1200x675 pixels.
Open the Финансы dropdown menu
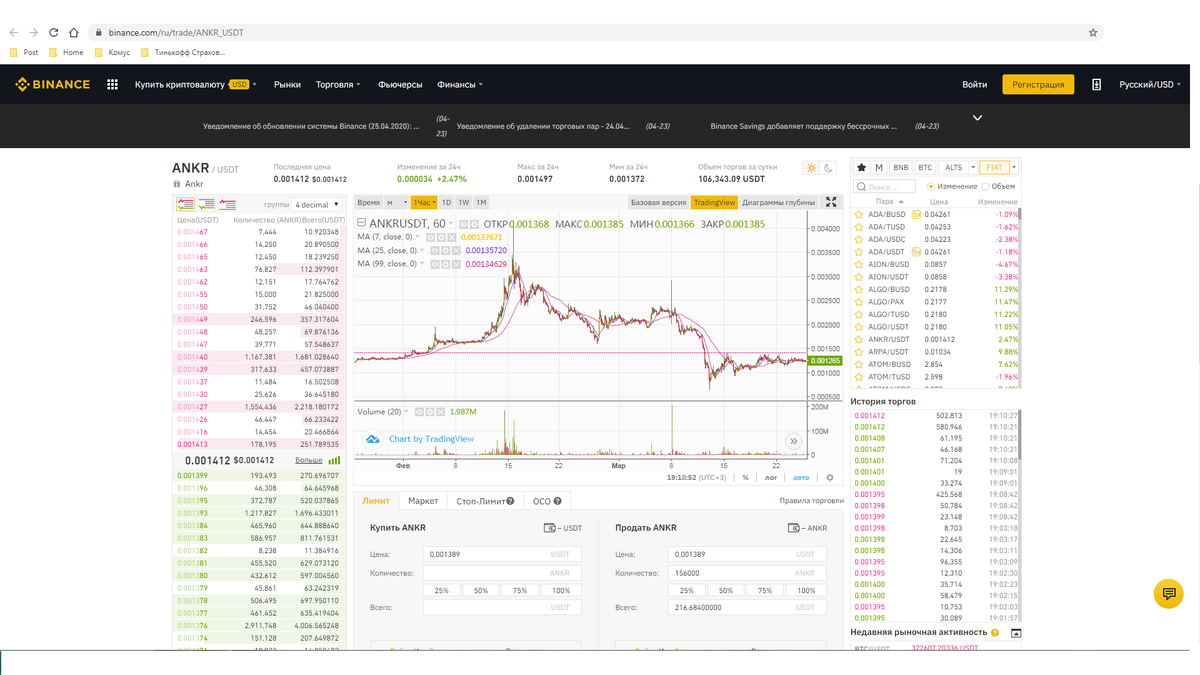(460, 85)
